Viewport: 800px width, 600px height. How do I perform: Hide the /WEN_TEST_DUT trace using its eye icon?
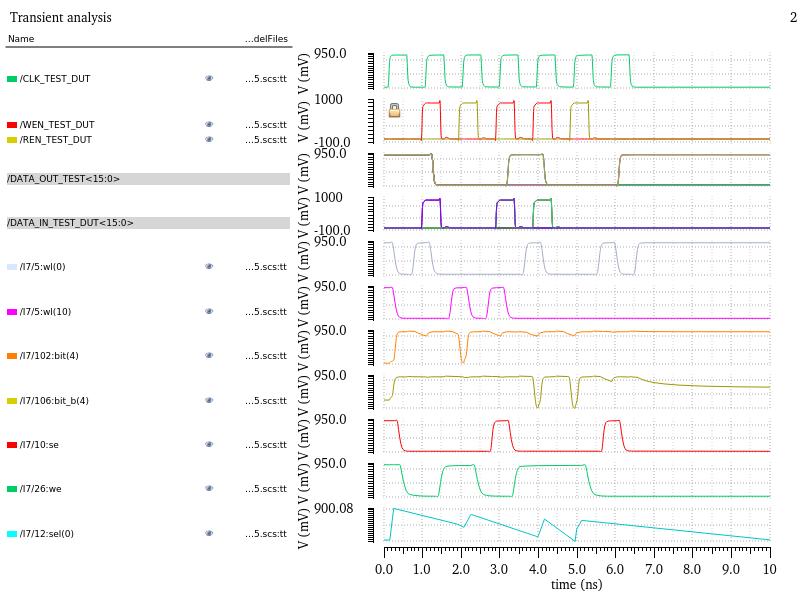[x=209, y=125]
